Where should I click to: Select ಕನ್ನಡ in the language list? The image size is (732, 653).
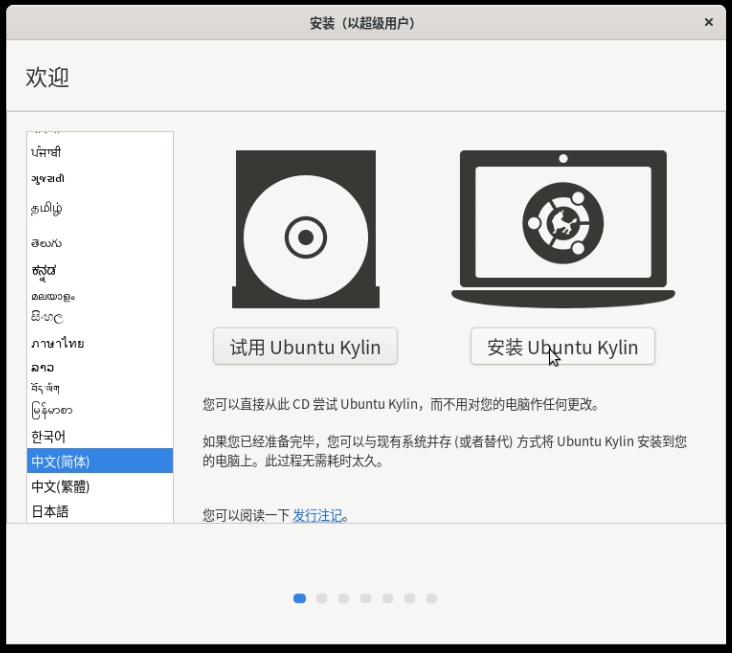click(100, 271)
